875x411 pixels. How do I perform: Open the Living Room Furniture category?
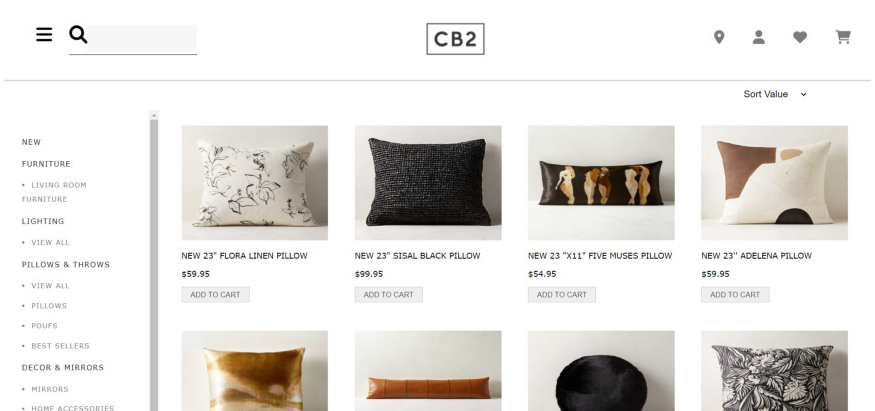click(x=54, y=192)
